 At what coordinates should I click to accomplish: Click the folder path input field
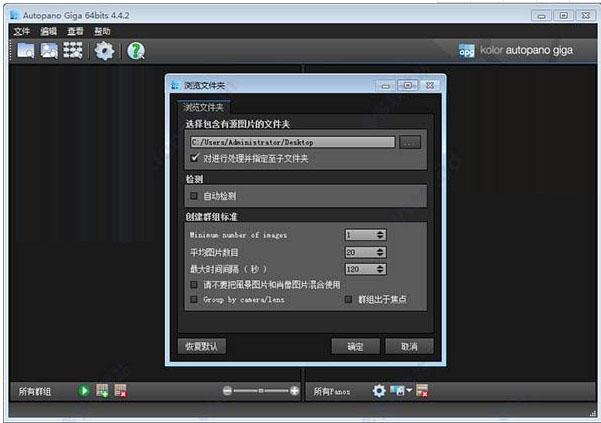click(292, 142)
